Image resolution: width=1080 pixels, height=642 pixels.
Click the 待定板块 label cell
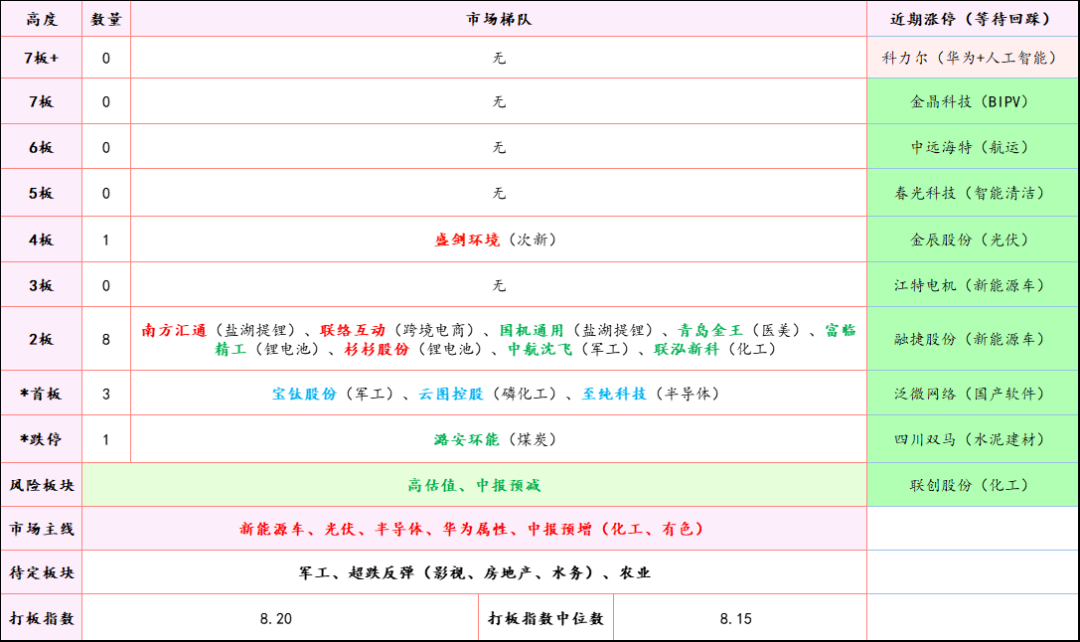click(41, 572)
